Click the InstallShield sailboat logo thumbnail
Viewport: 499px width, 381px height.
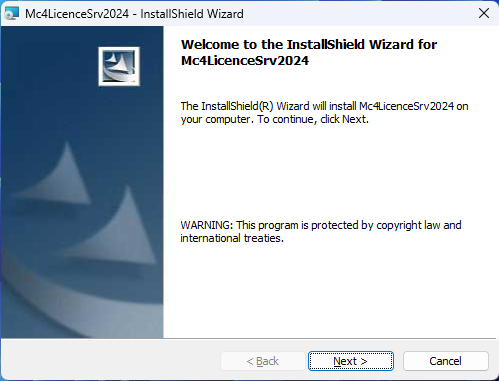(x=119, y=66)
